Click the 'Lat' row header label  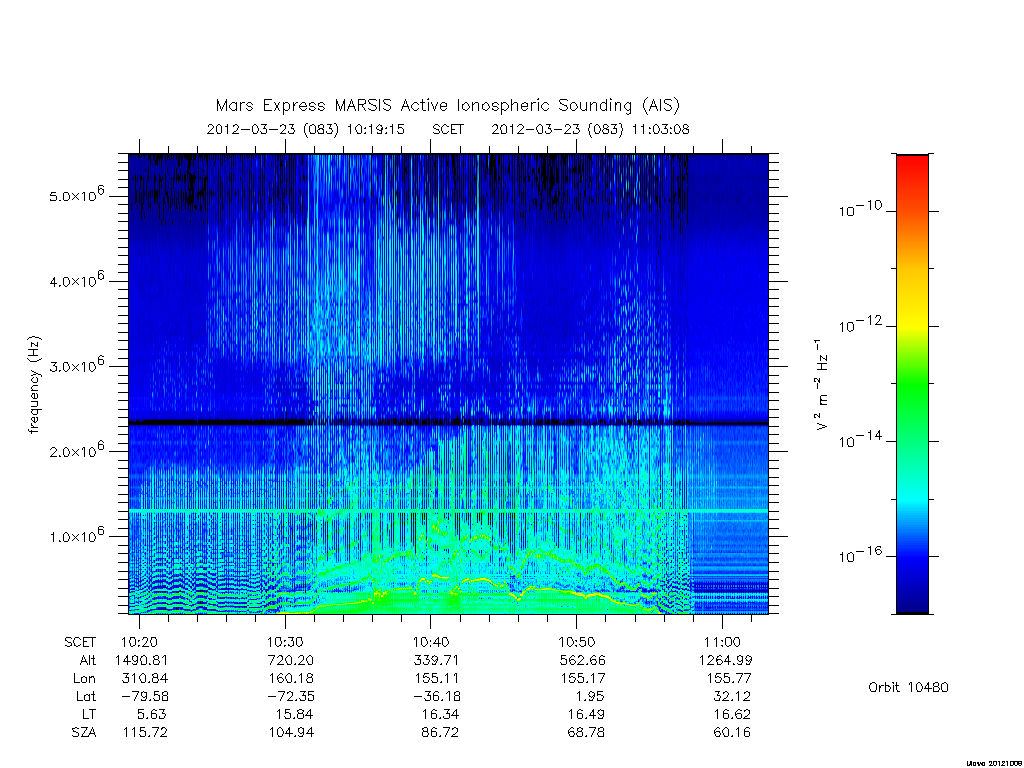[86, 696]
